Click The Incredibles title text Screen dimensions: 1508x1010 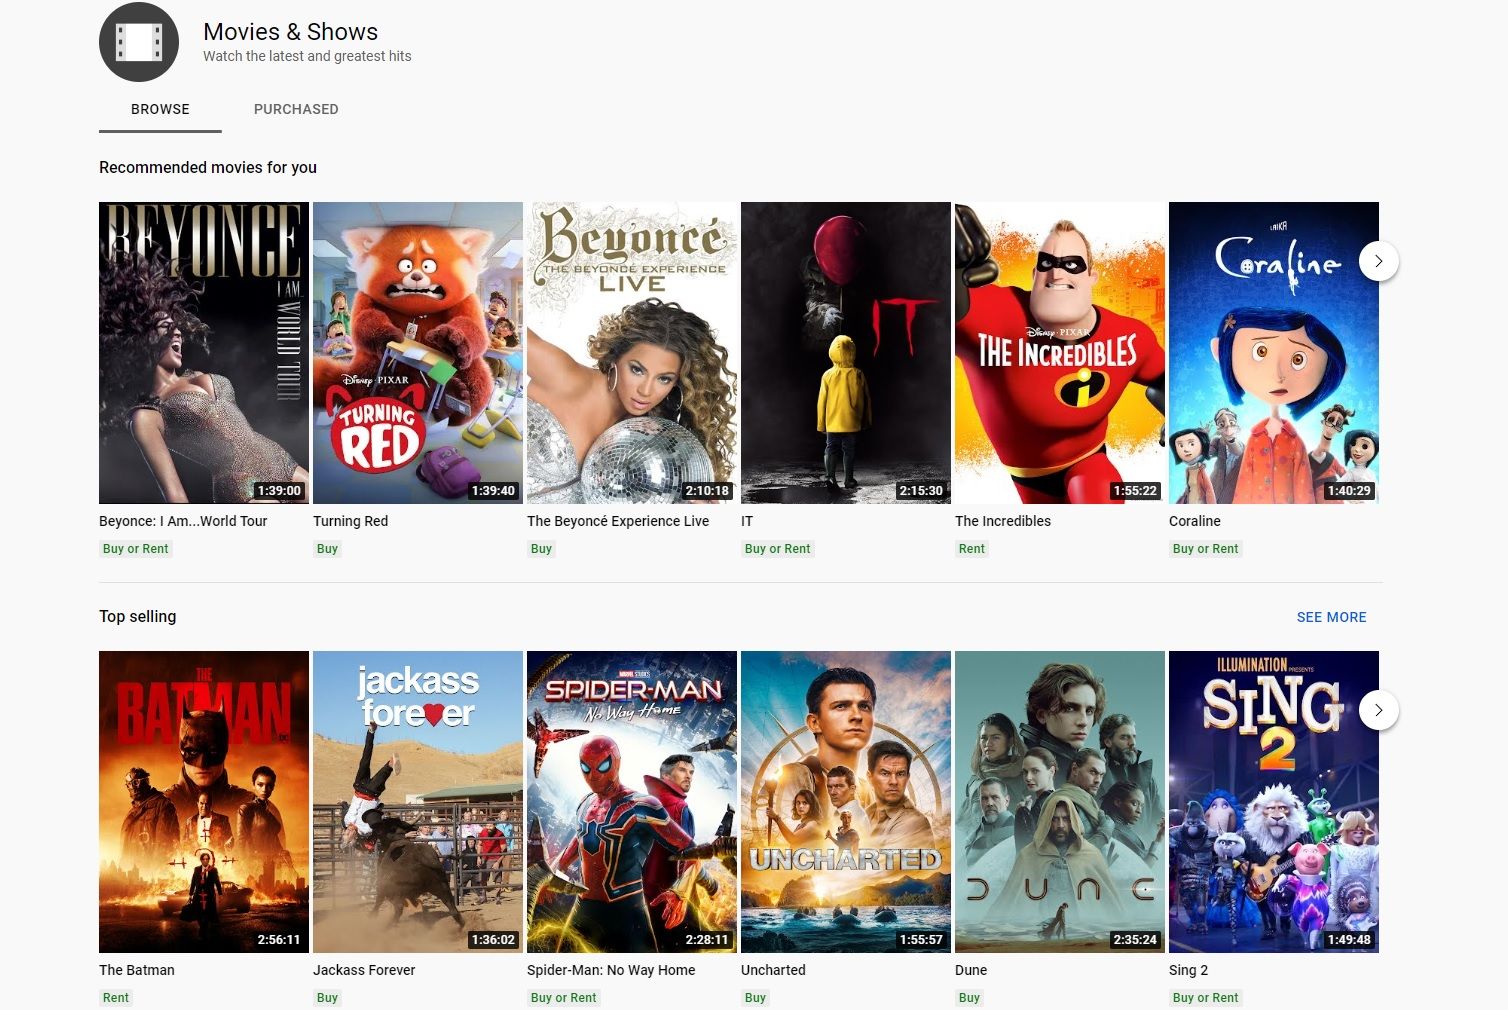[1003, 521]
